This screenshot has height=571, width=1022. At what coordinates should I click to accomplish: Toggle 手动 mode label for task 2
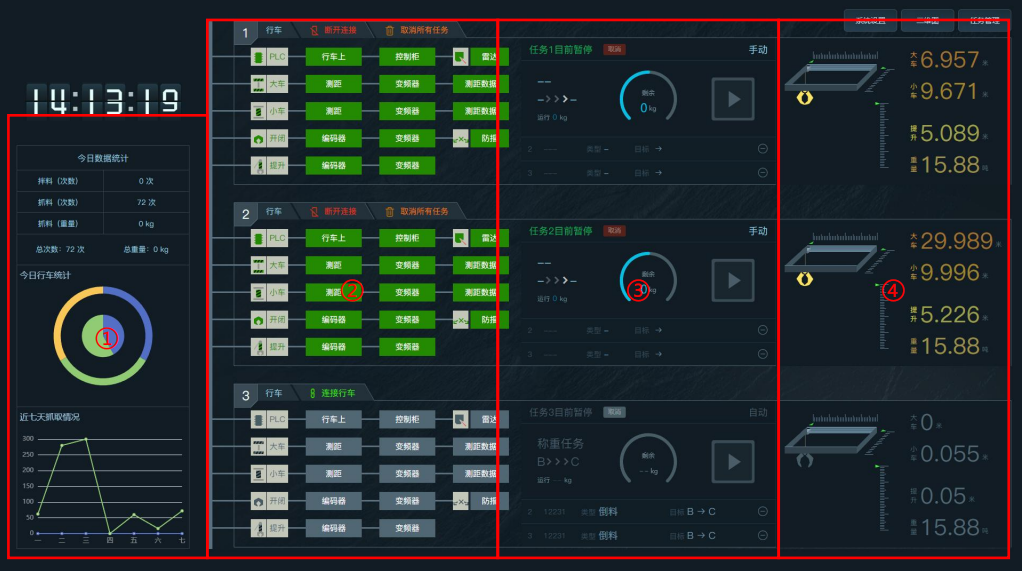[758, 231]
